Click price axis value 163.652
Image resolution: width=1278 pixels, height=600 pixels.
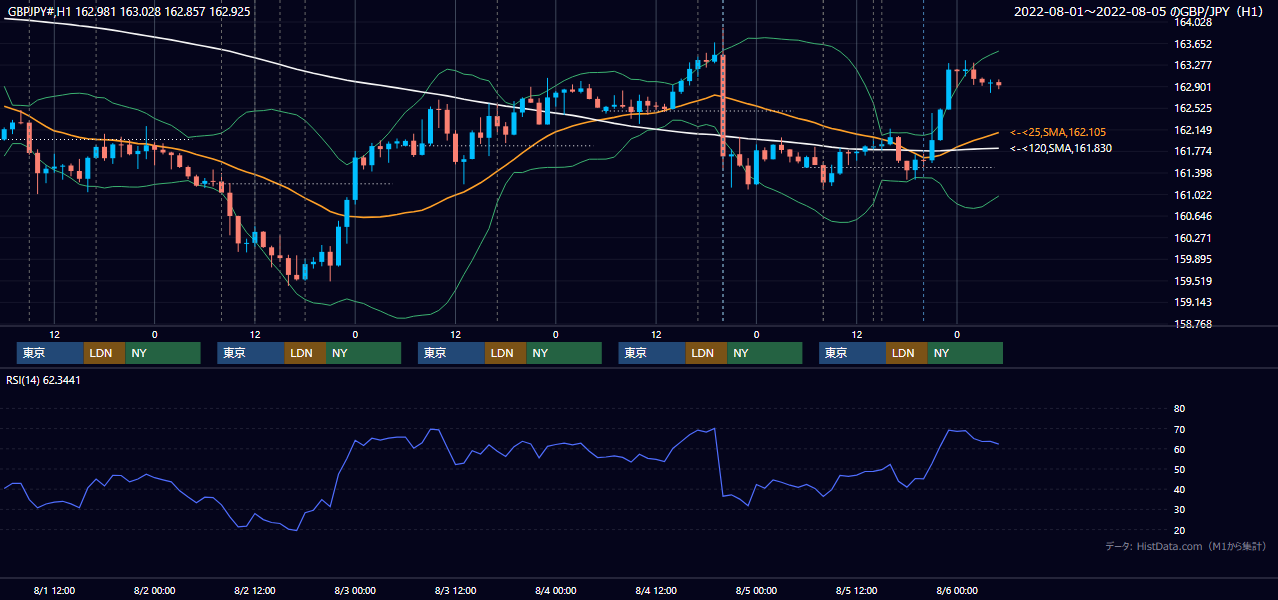(x=1192, y=44)
